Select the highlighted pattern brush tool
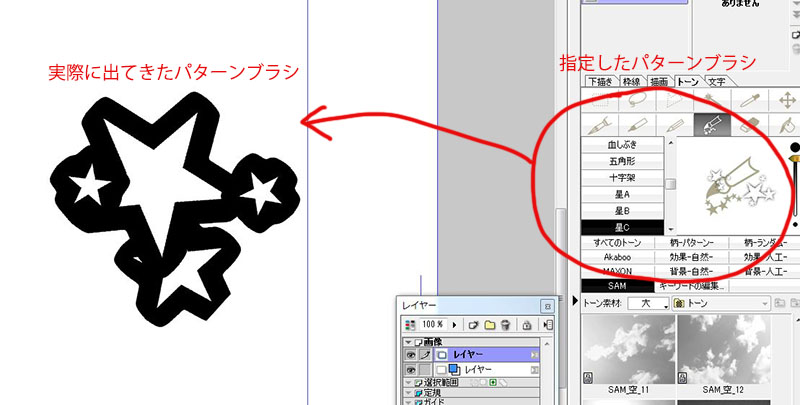Image resolution: width=800 pixels, height=405 pixels. click(712, 124)
